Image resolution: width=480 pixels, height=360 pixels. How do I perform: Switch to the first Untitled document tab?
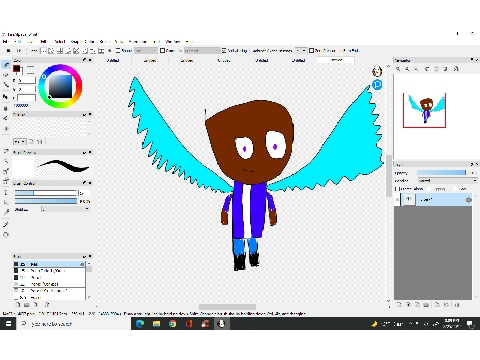coord(113,60)
